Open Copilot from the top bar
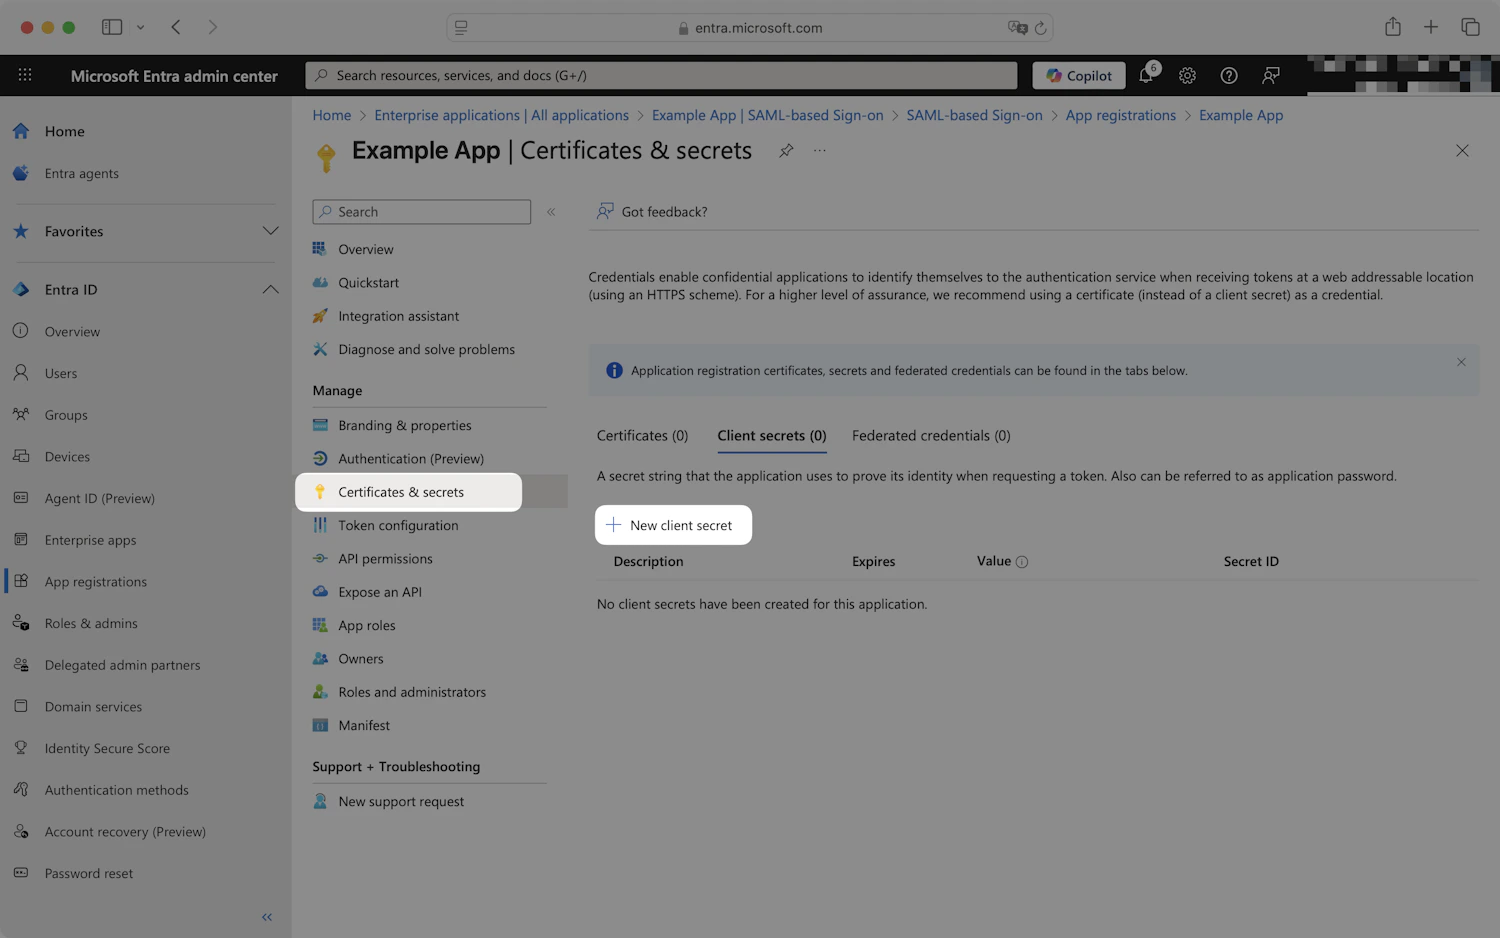Screen dimensions: 1500x938 1079,75
